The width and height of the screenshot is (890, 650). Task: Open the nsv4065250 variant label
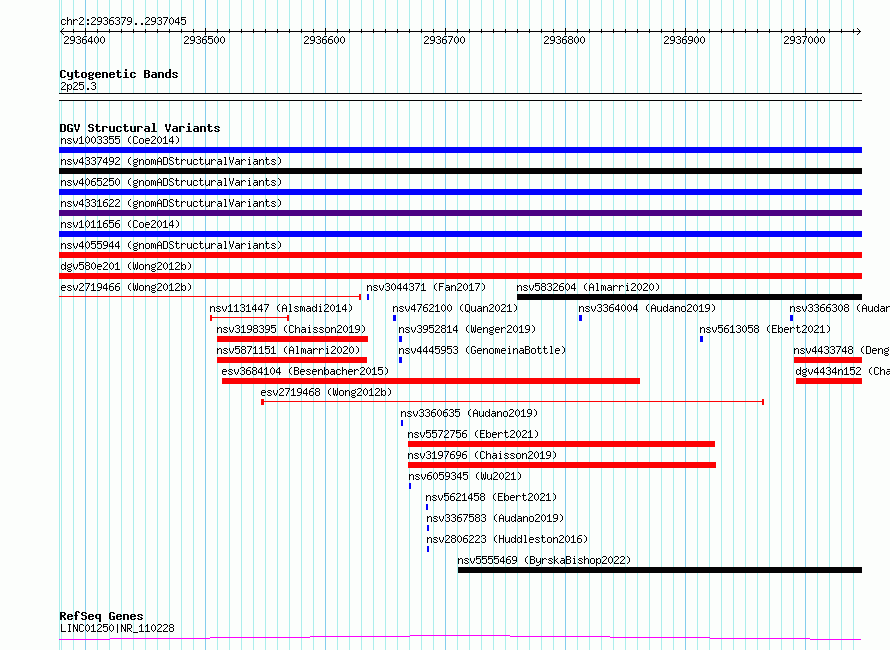tap(171, 182)
